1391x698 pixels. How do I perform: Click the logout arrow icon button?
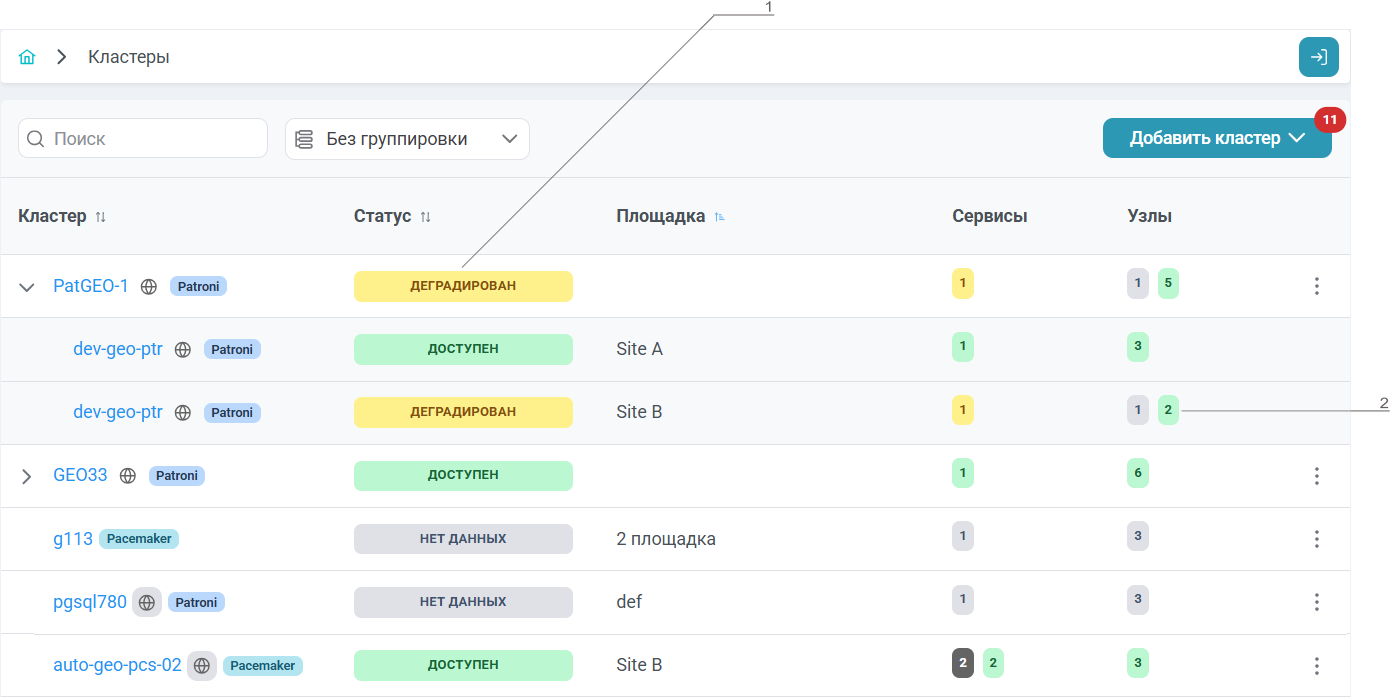1318,57
